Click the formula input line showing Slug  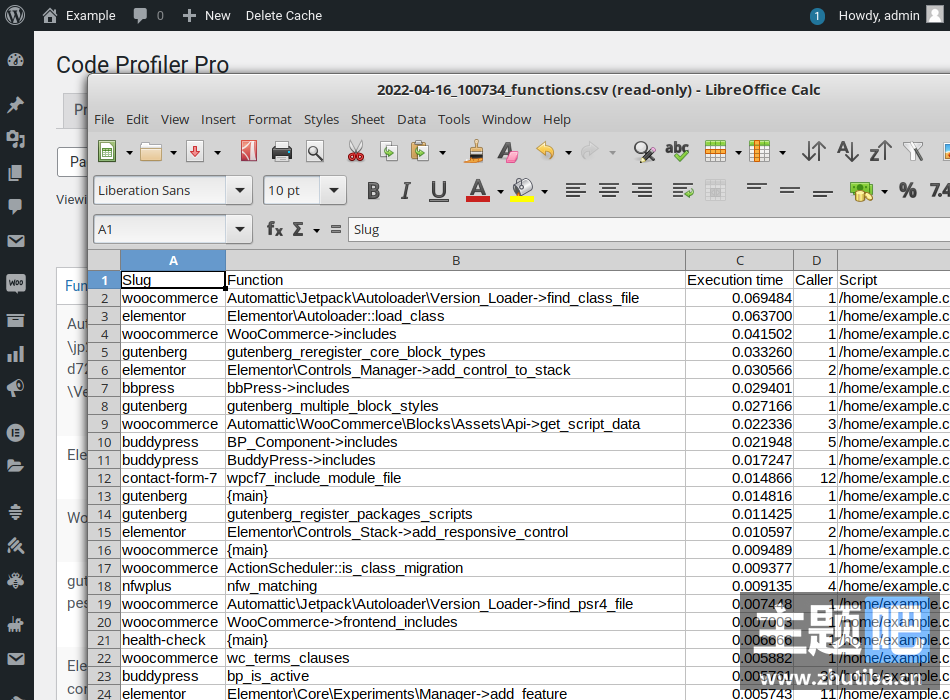point(649,229)
